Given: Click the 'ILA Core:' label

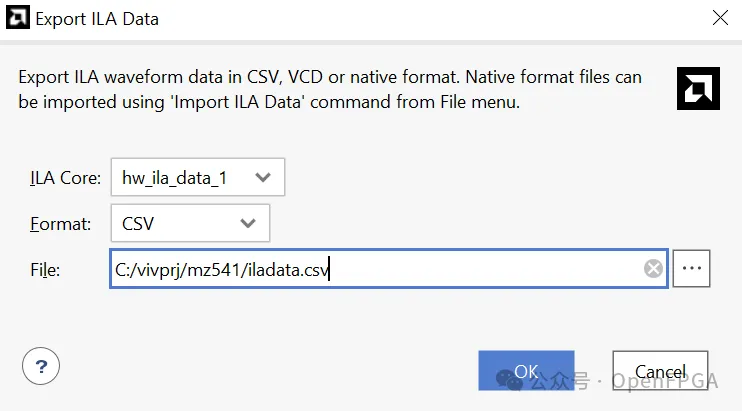Looking at the screenshot, I should coord(65,179).
